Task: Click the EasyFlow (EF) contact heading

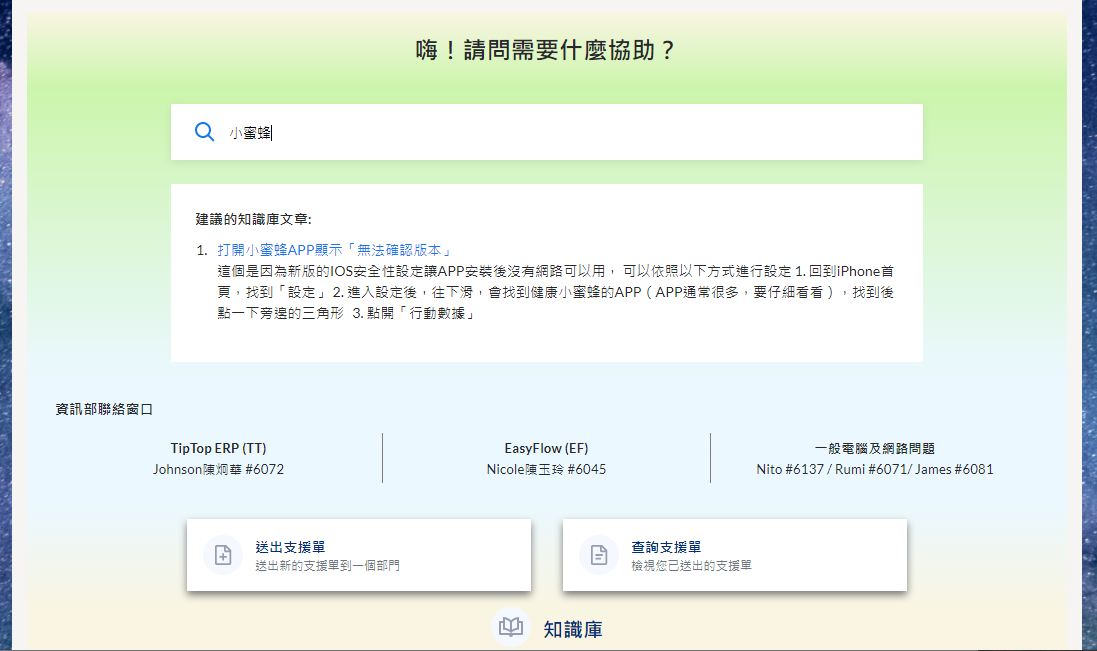Action: 546,449
